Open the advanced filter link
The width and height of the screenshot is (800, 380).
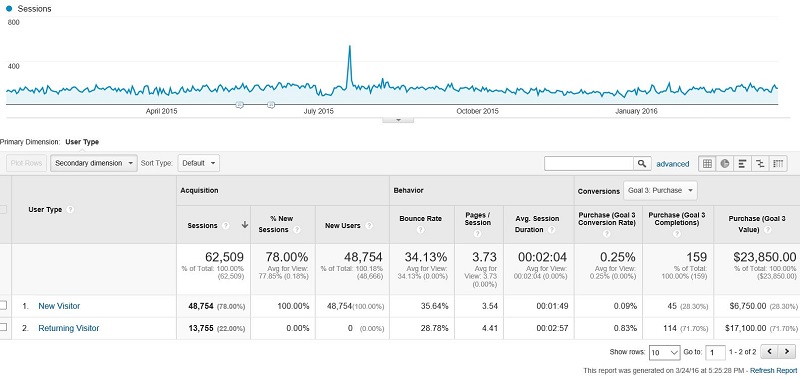coord(672,164)
